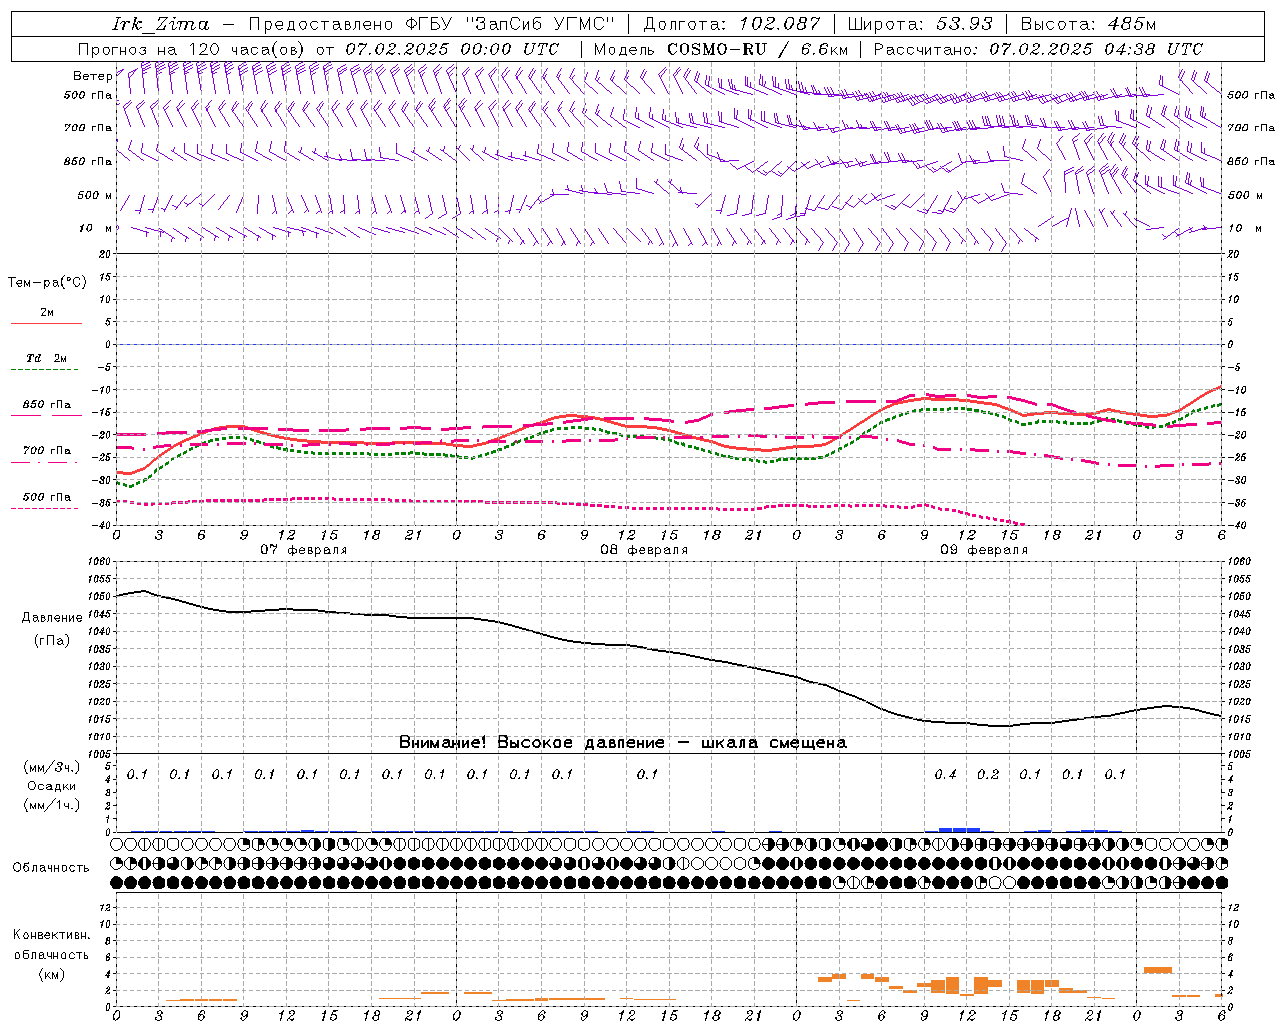Click the '500 м' wind level label on left
Screen dimensions: 1280x1024
(95, 196)
